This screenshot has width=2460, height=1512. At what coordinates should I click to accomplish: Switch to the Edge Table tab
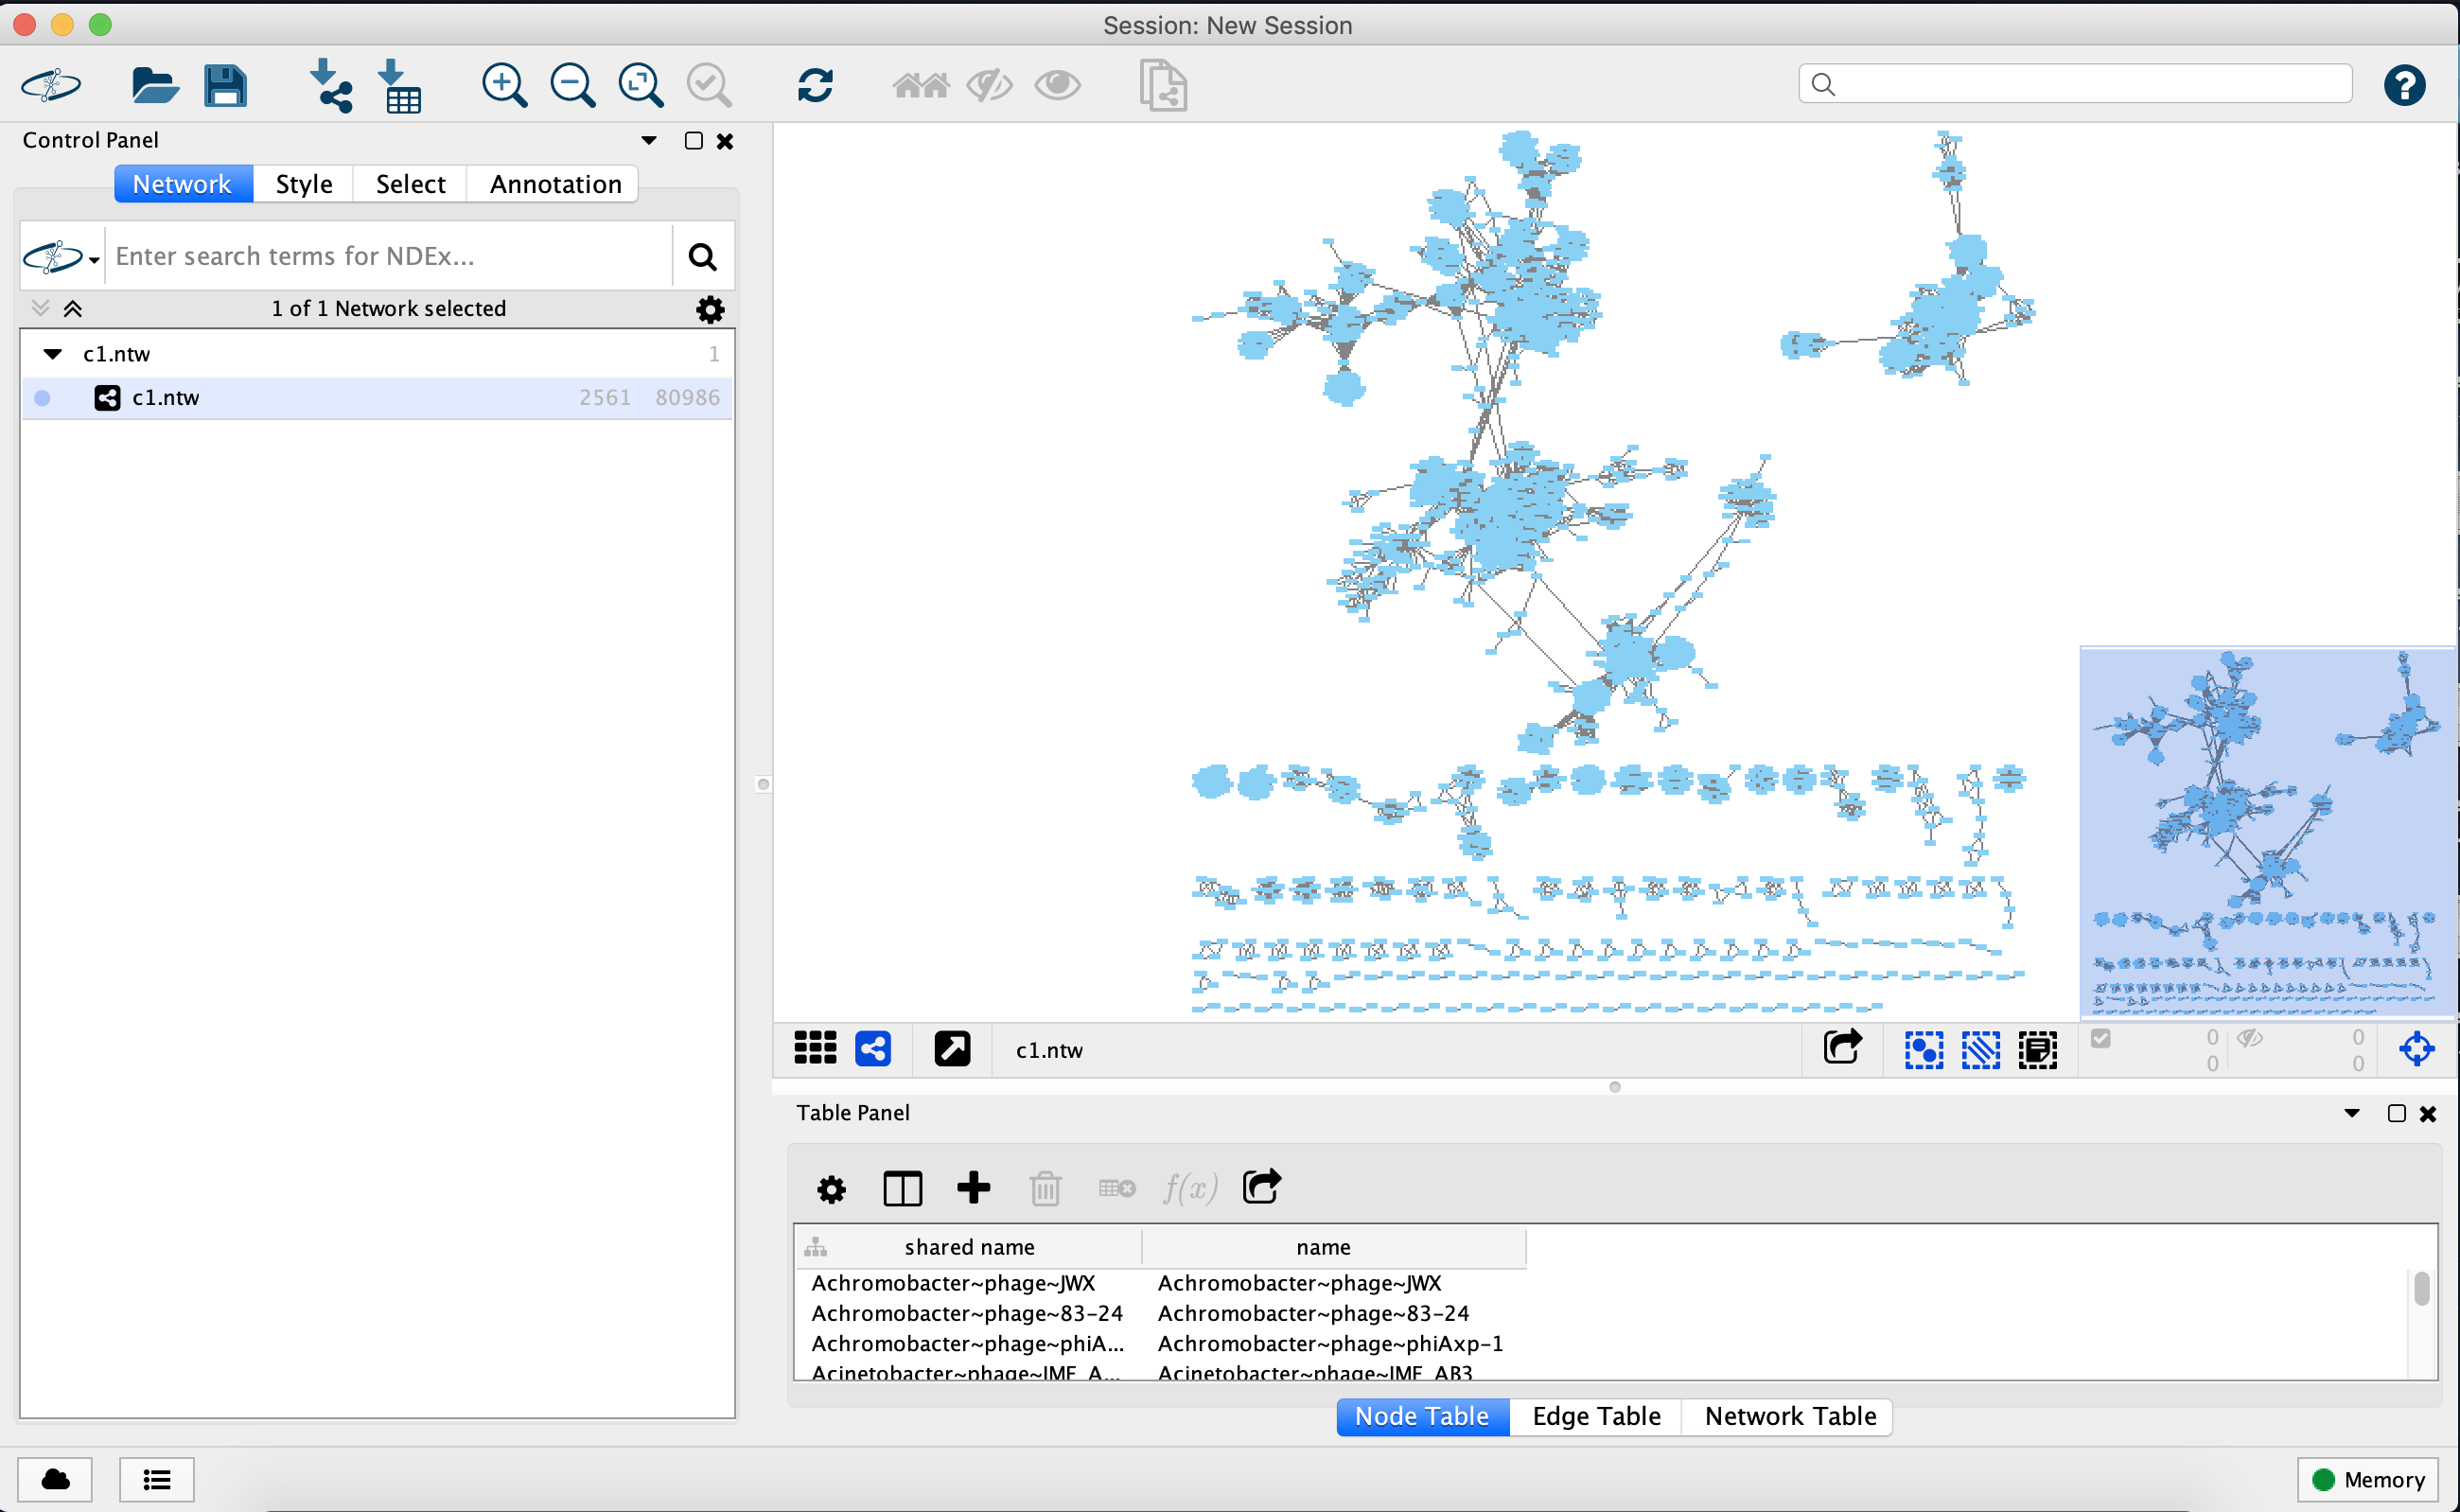(1594, 1416)
